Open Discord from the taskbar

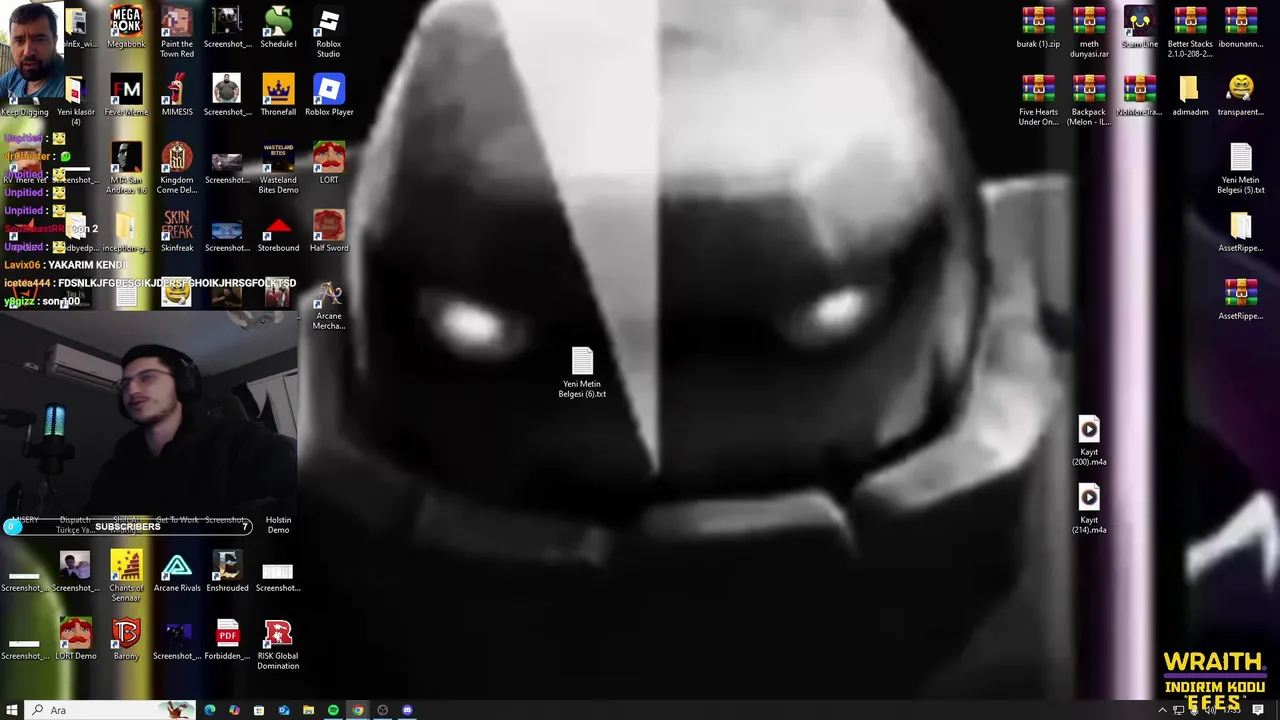[x=407, y=710]
